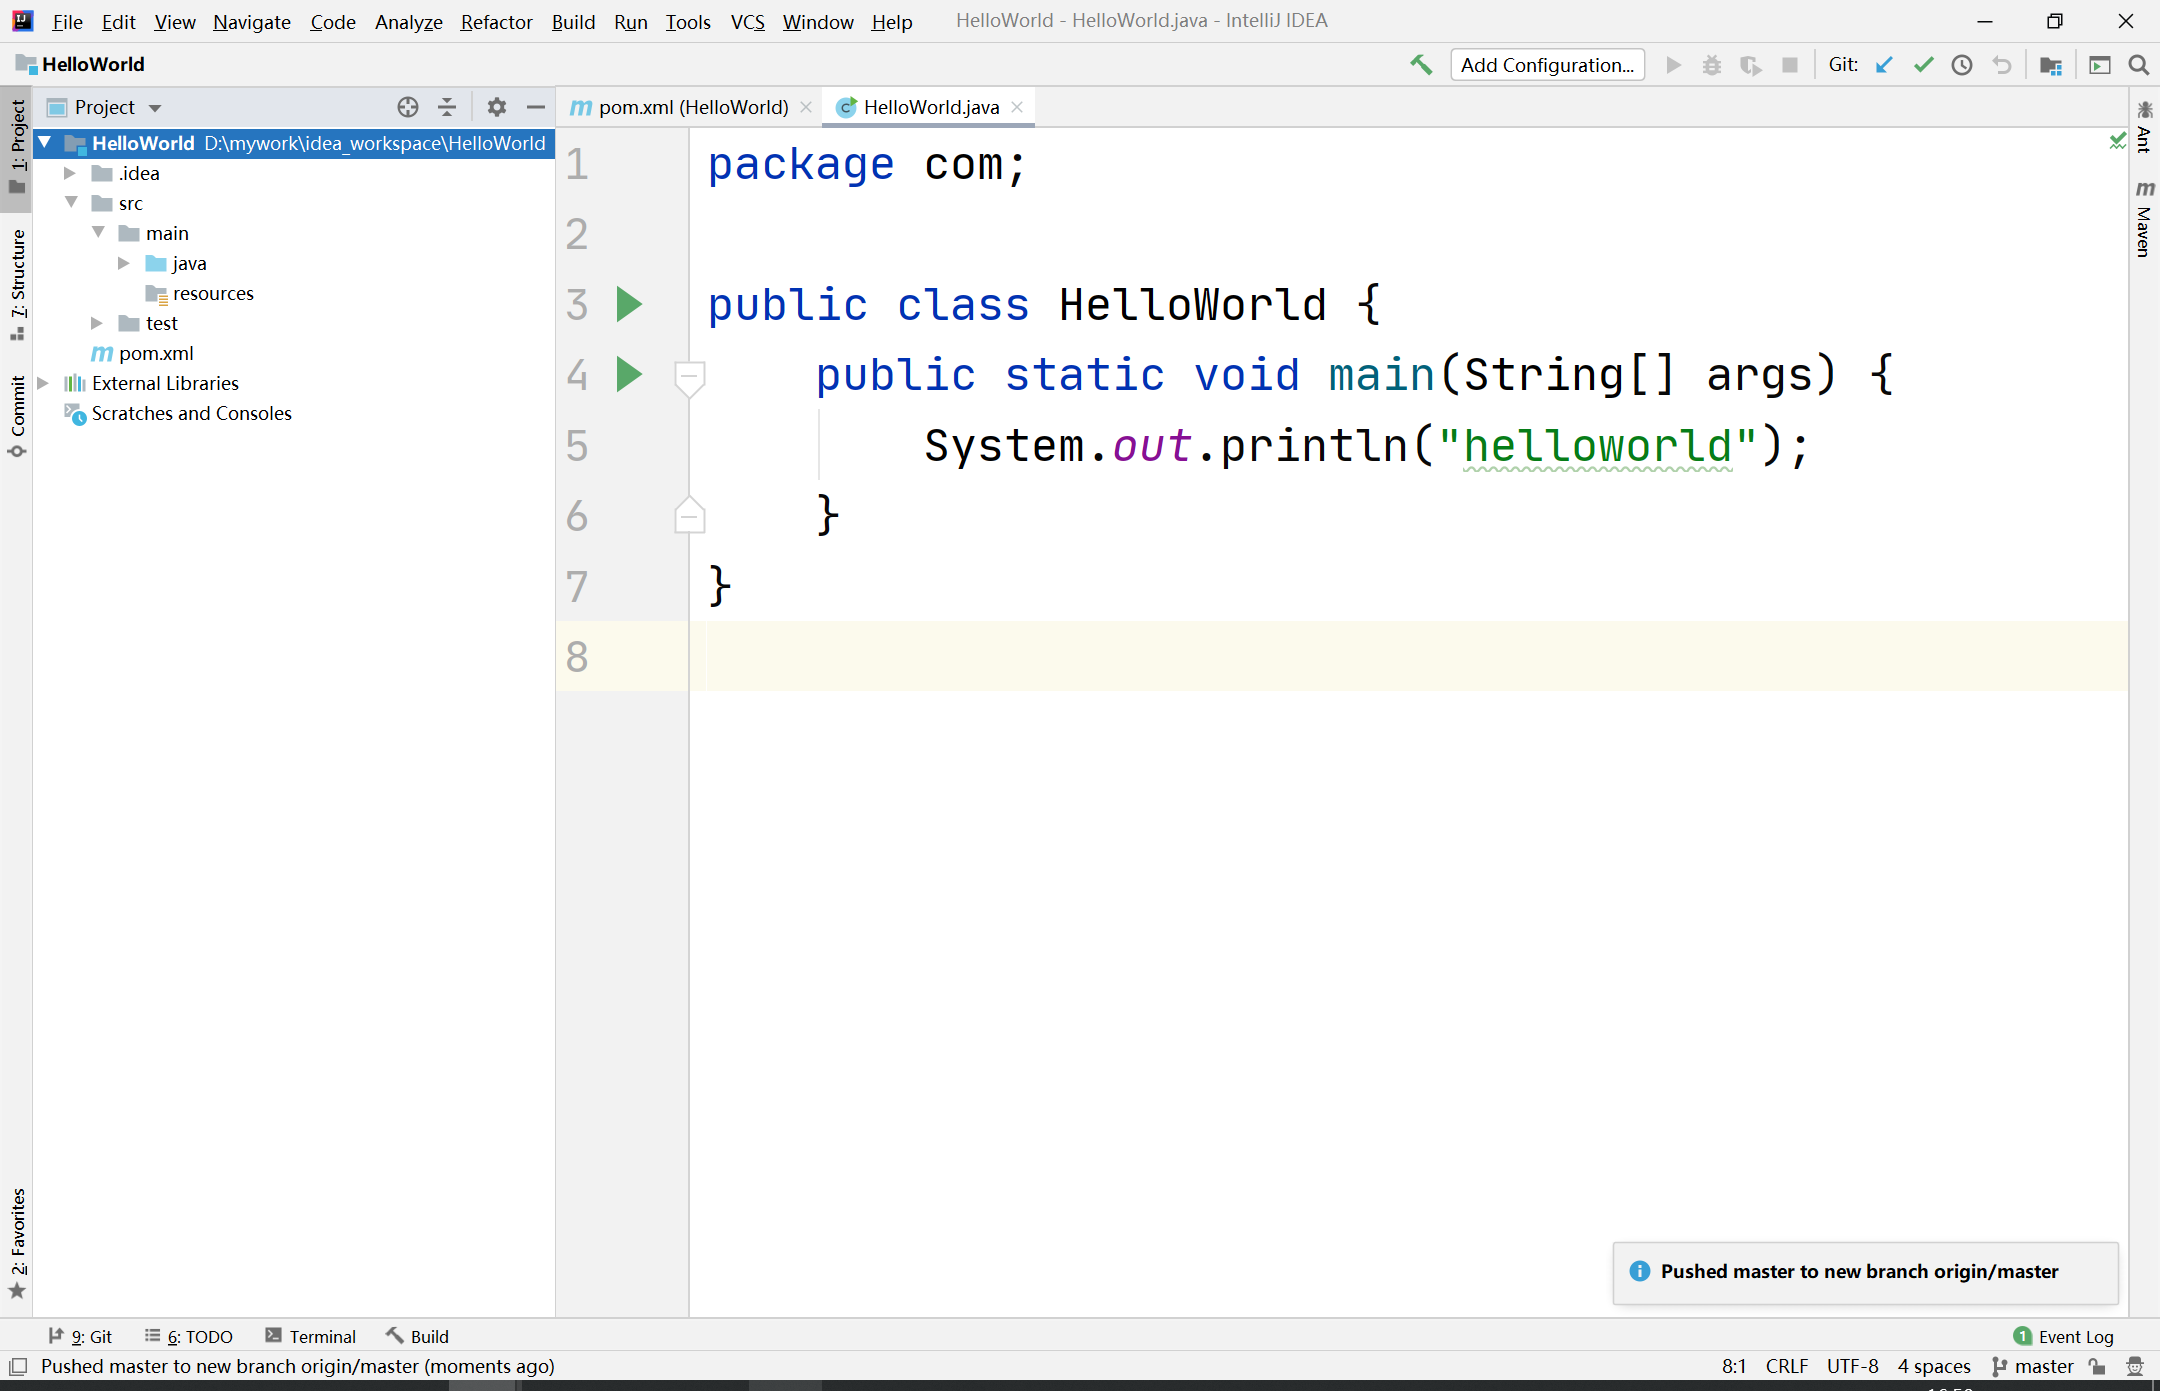Image resolution: width=2160 pixels, height=1391 pixels.
Task: Toggle the 2: Favorites side tab
Action: [17, 1243]
